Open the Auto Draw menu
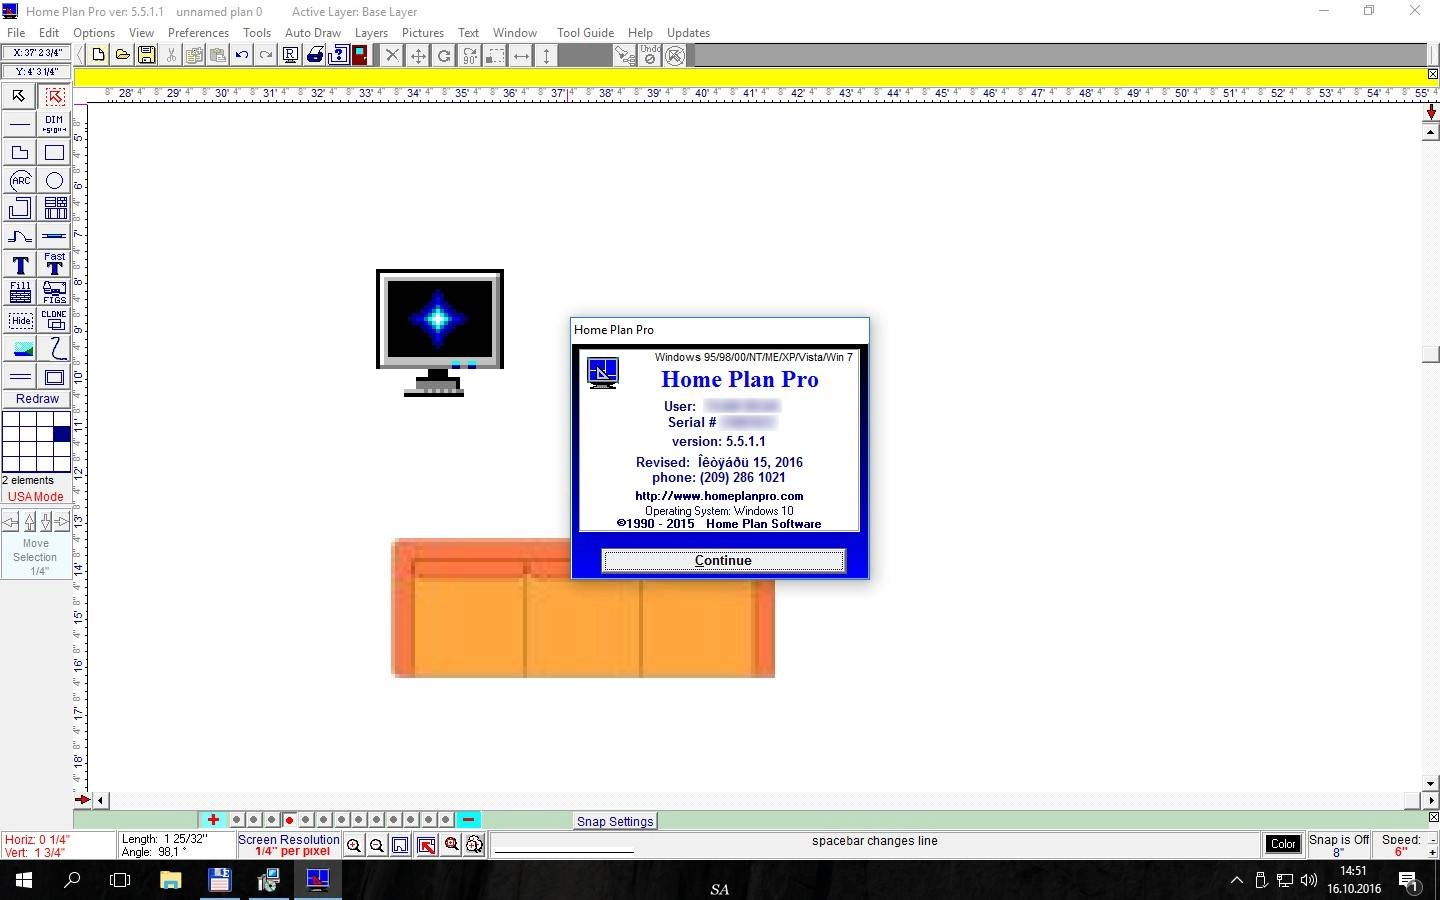 [x=313, y=33]
